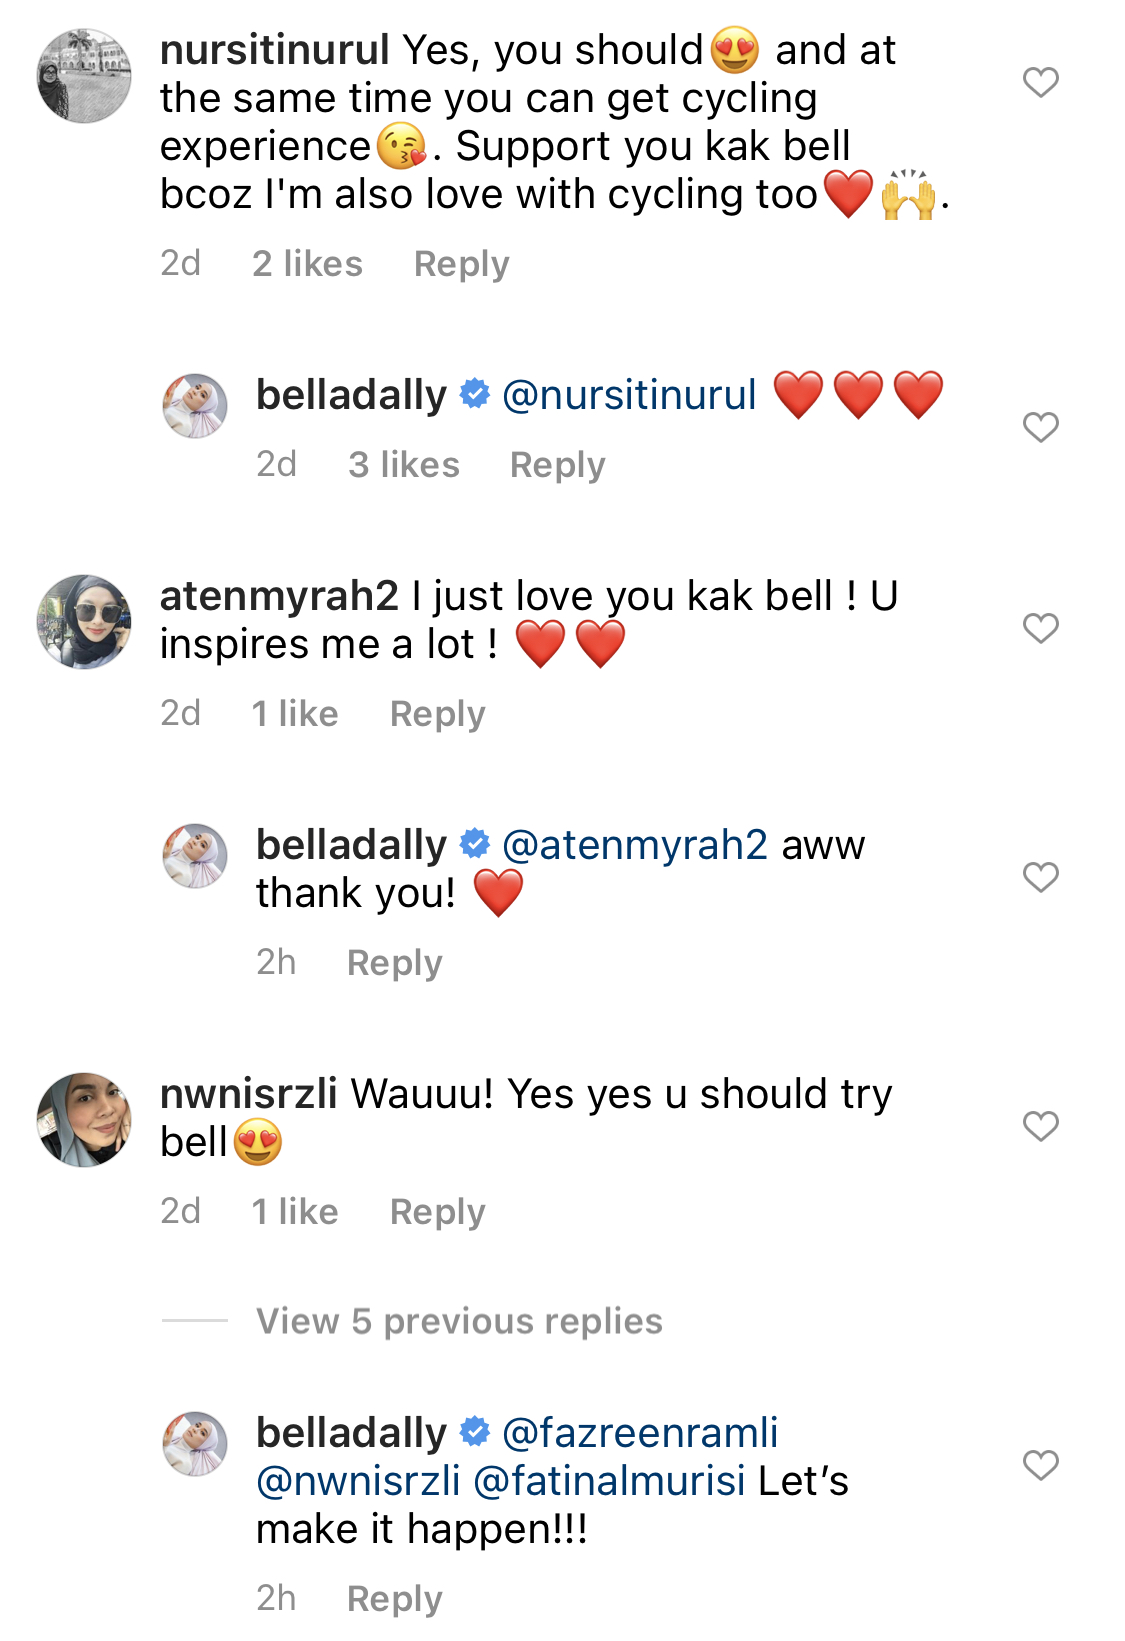Image resolution: width=1125 pixels, height=1641 pixels.
Task: Like belladally's 'Let's make it happen' reply
Action: click(1040, 1465)
